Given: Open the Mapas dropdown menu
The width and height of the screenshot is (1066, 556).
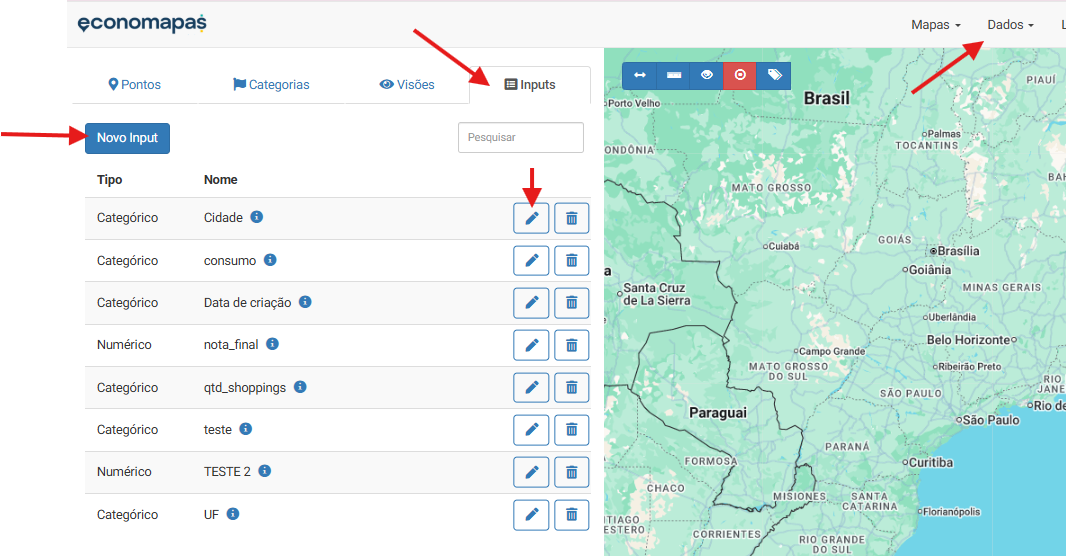Looking at the screenshot, I should [935, 25].
